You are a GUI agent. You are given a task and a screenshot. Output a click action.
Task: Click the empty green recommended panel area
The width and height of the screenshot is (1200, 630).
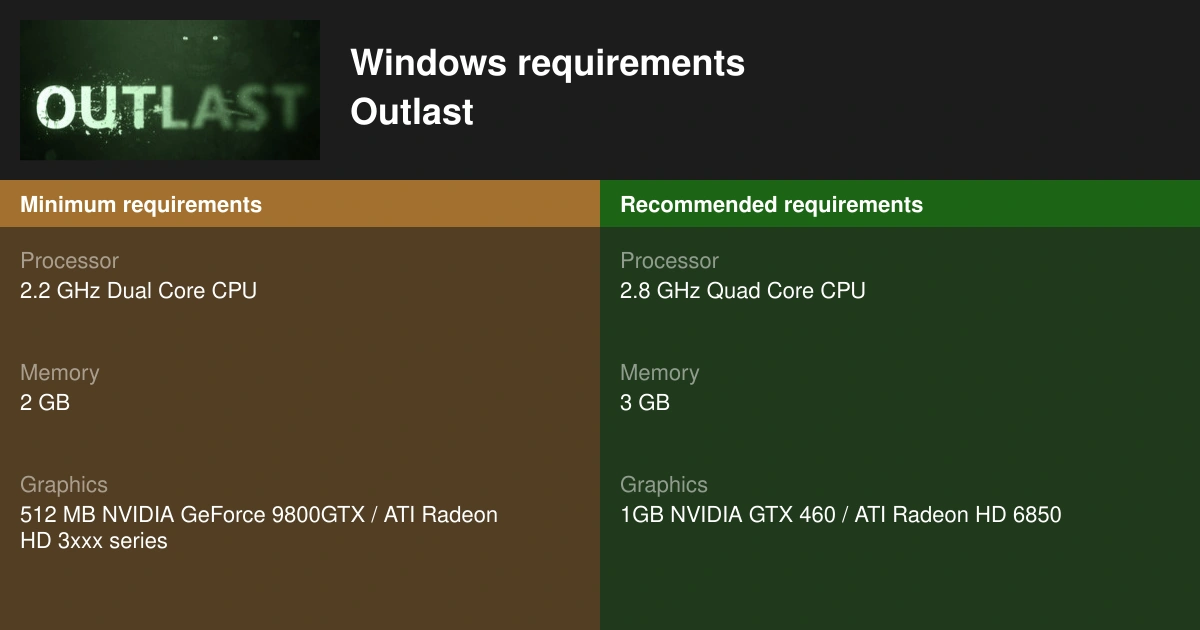(900, 585)
